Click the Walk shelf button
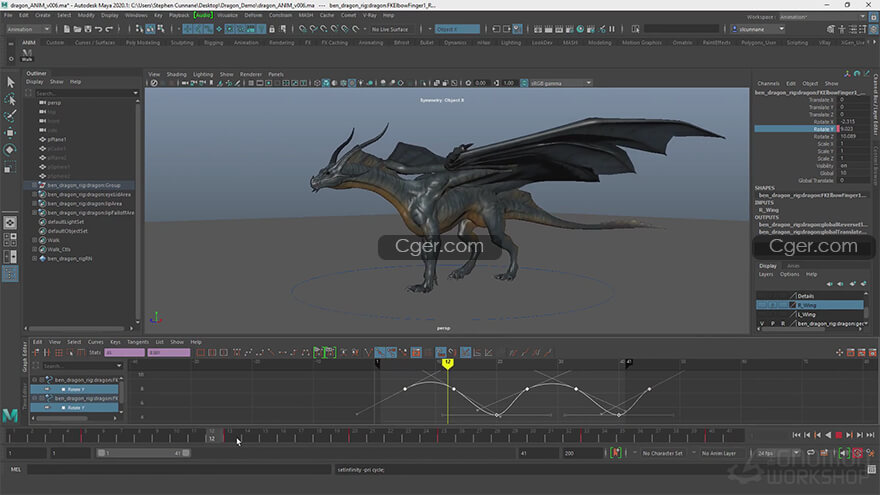880x495 pixels. [26, 55]
